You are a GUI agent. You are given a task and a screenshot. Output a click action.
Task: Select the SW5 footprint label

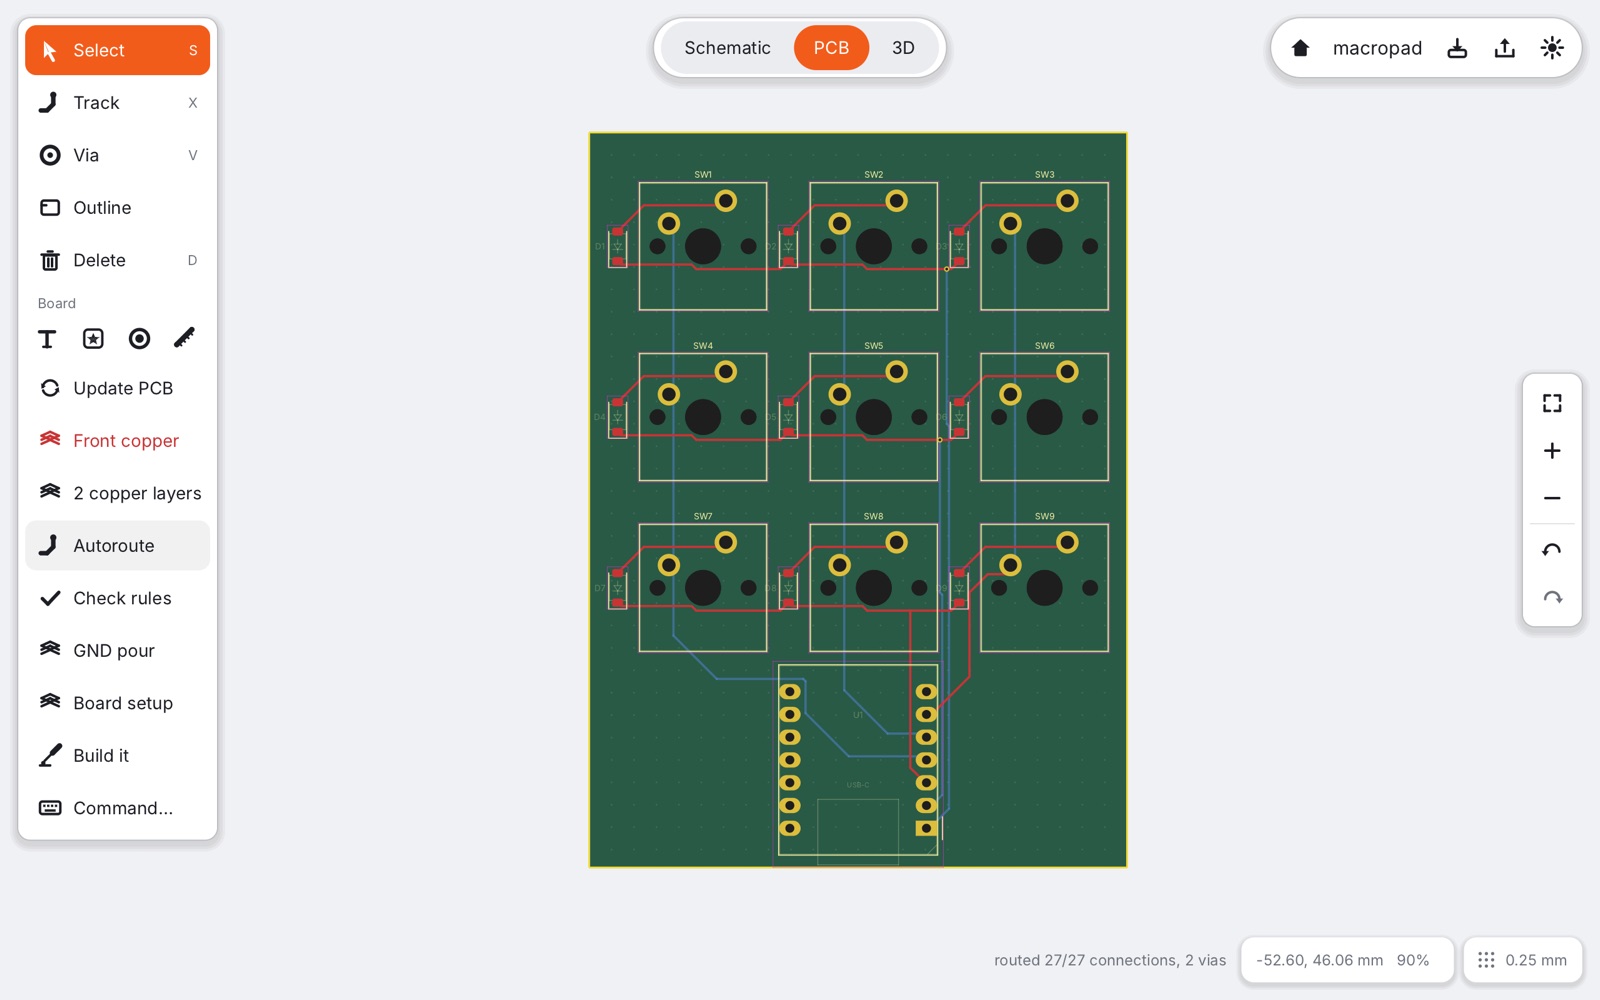pyautogui.click(x=874, y=346)
